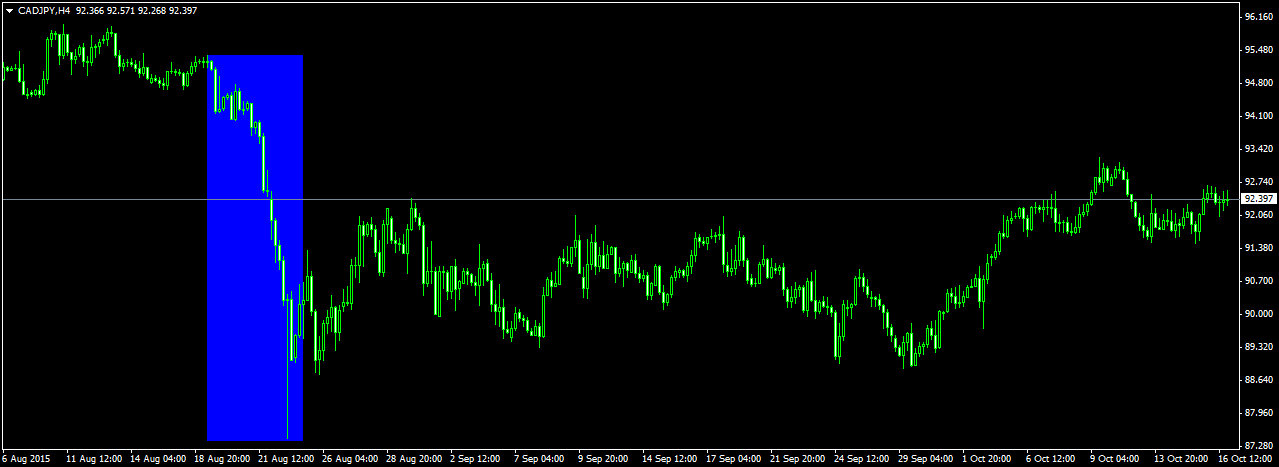The width and height of the screenshot is (1279, 467).
Task: Click the 17 Sep 04:00 time label
Action: click(x=734, y=459)
